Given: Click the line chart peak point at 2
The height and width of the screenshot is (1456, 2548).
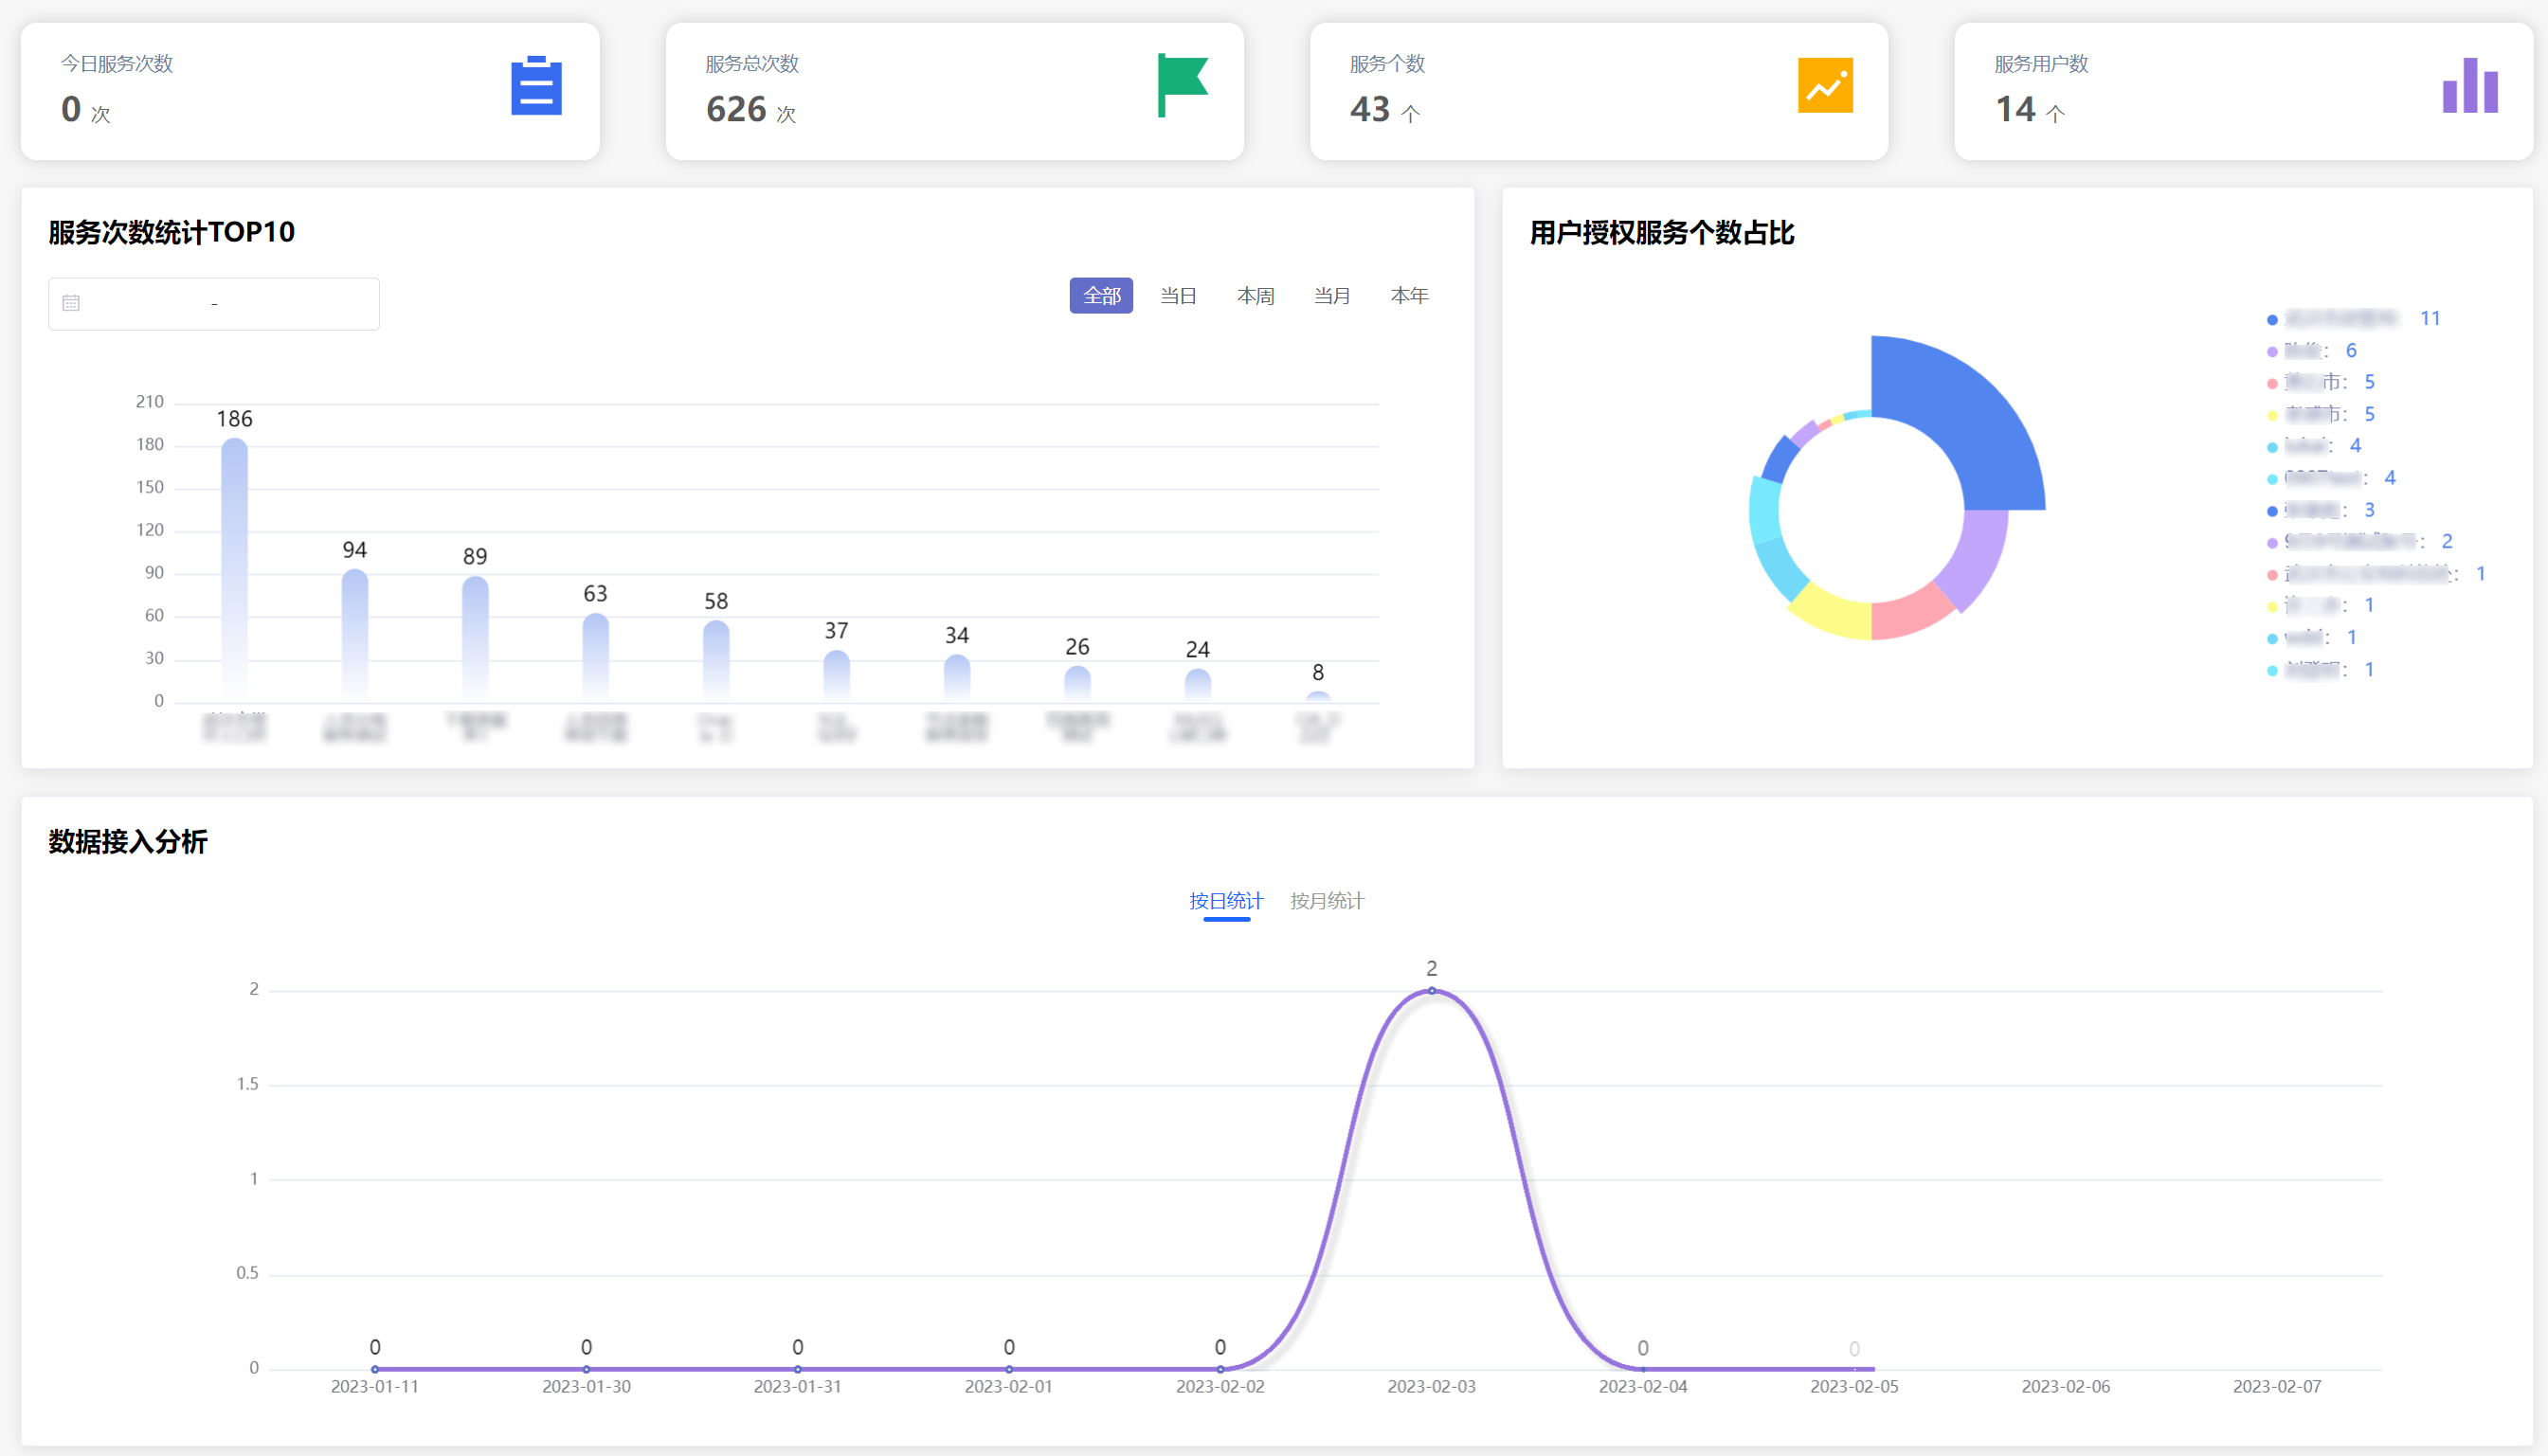Looking at the screenshot, I should (1432, 991).
